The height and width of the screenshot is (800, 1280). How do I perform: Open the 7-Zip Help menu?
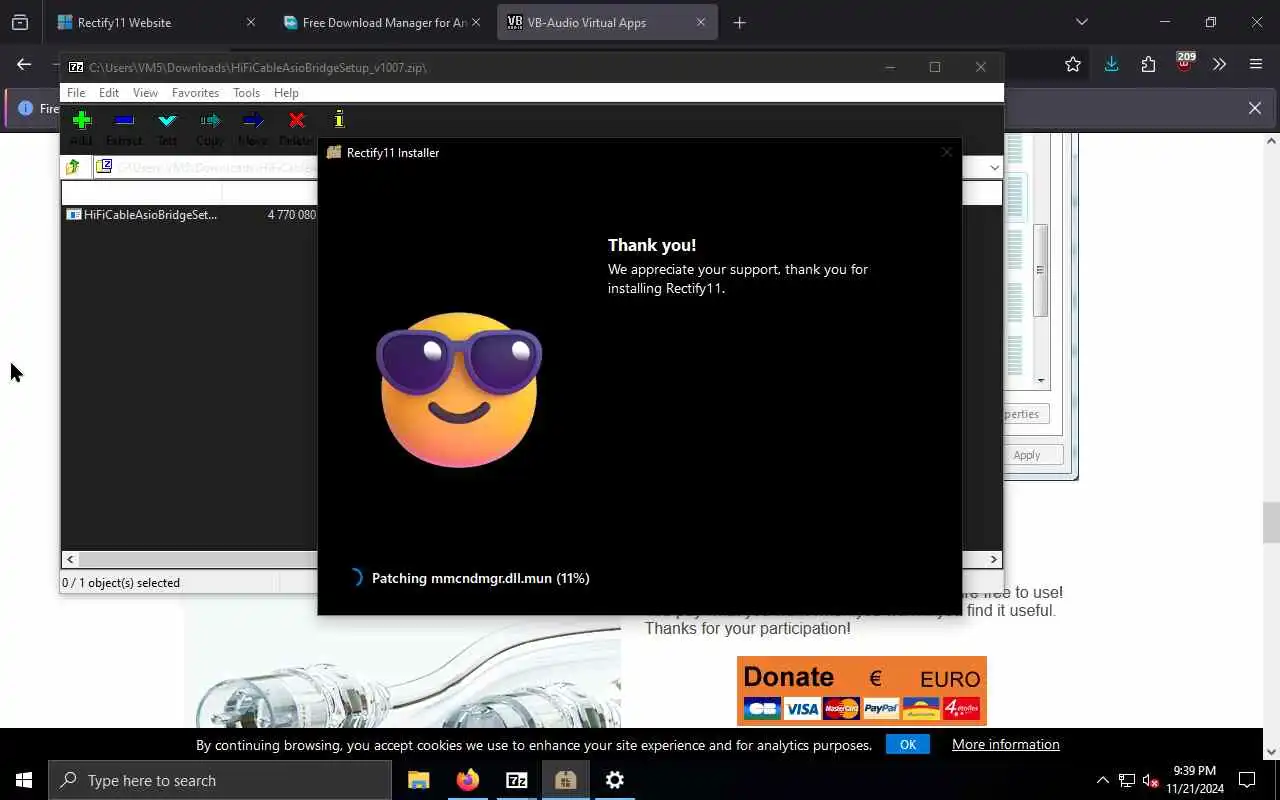(286, 93)
